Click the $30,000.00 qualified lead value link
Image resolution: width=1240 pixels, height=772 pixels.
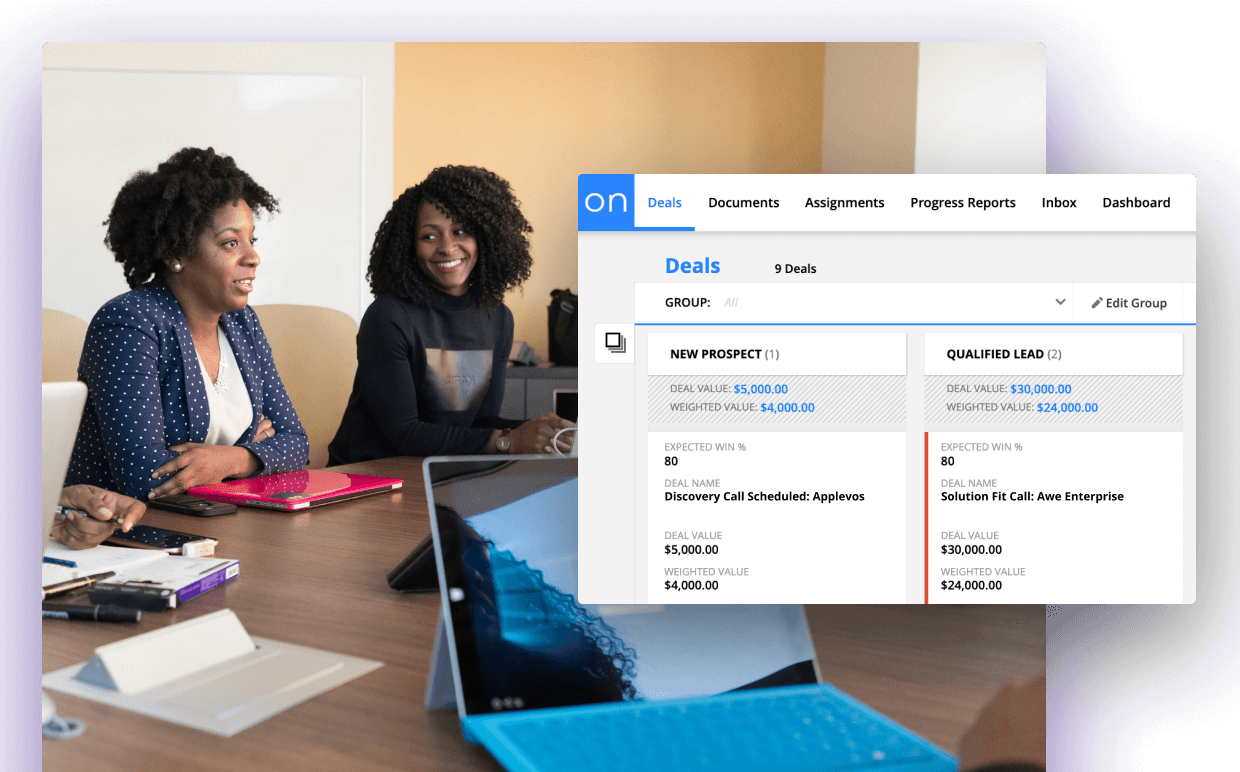click(x=1040, y=389)
